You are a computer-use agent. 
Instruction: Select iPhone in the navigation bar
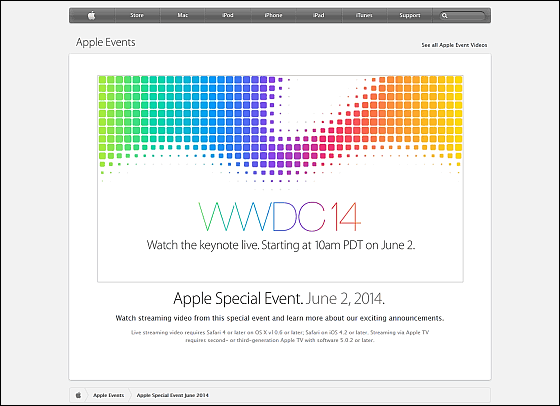coord(273,15)
